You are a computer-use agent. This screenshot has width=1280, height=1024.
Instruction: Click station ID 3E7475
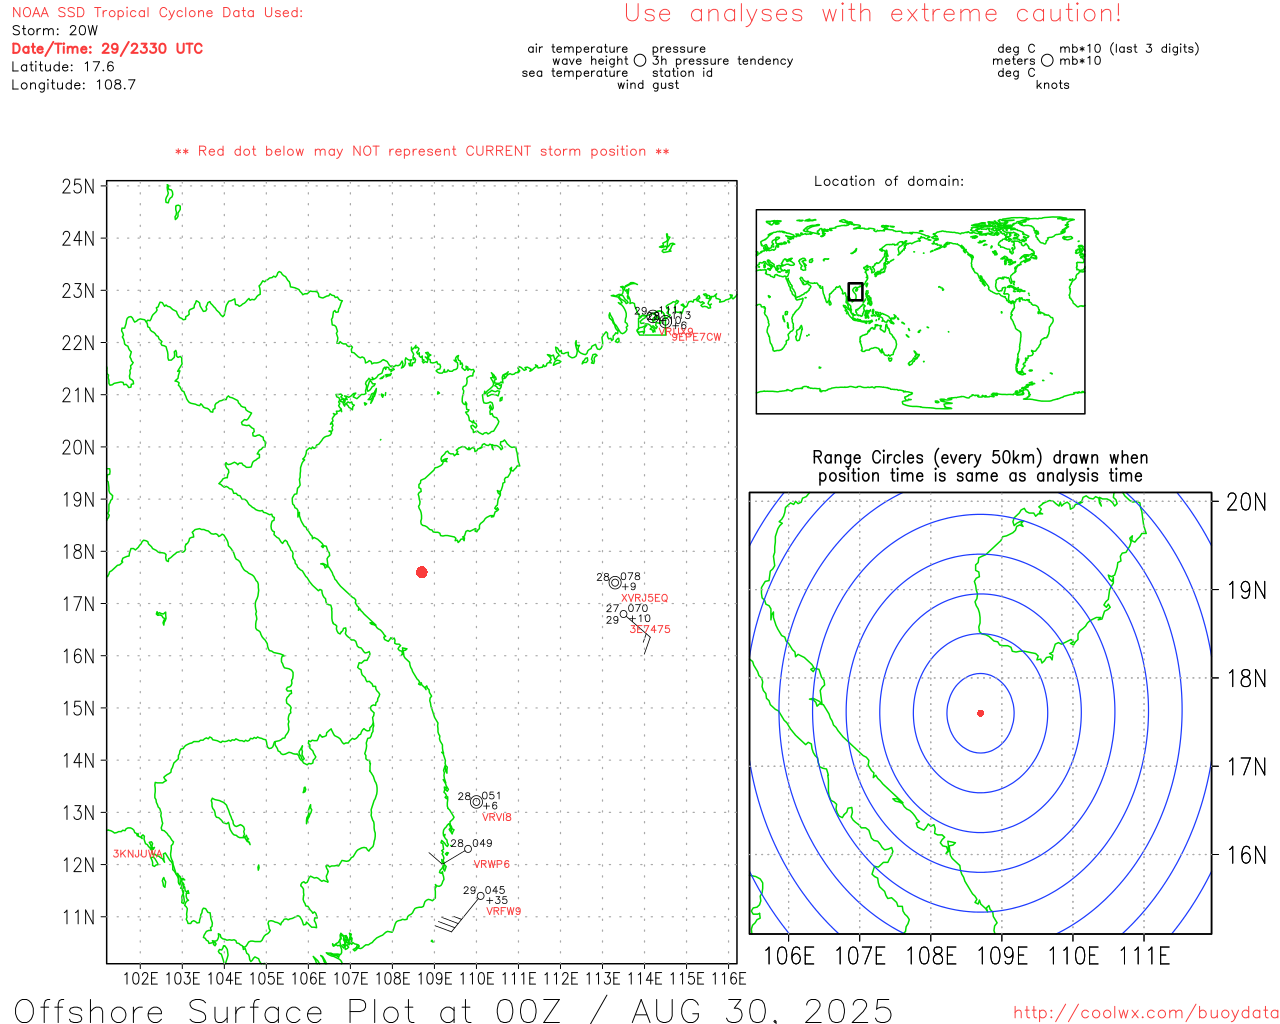650,629
